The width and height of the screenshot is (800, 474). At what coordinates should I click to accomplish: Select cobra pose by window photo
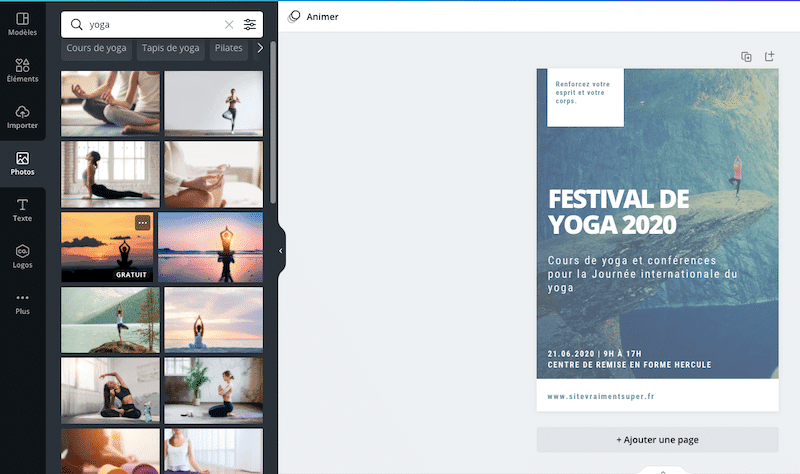coord(110,174)
